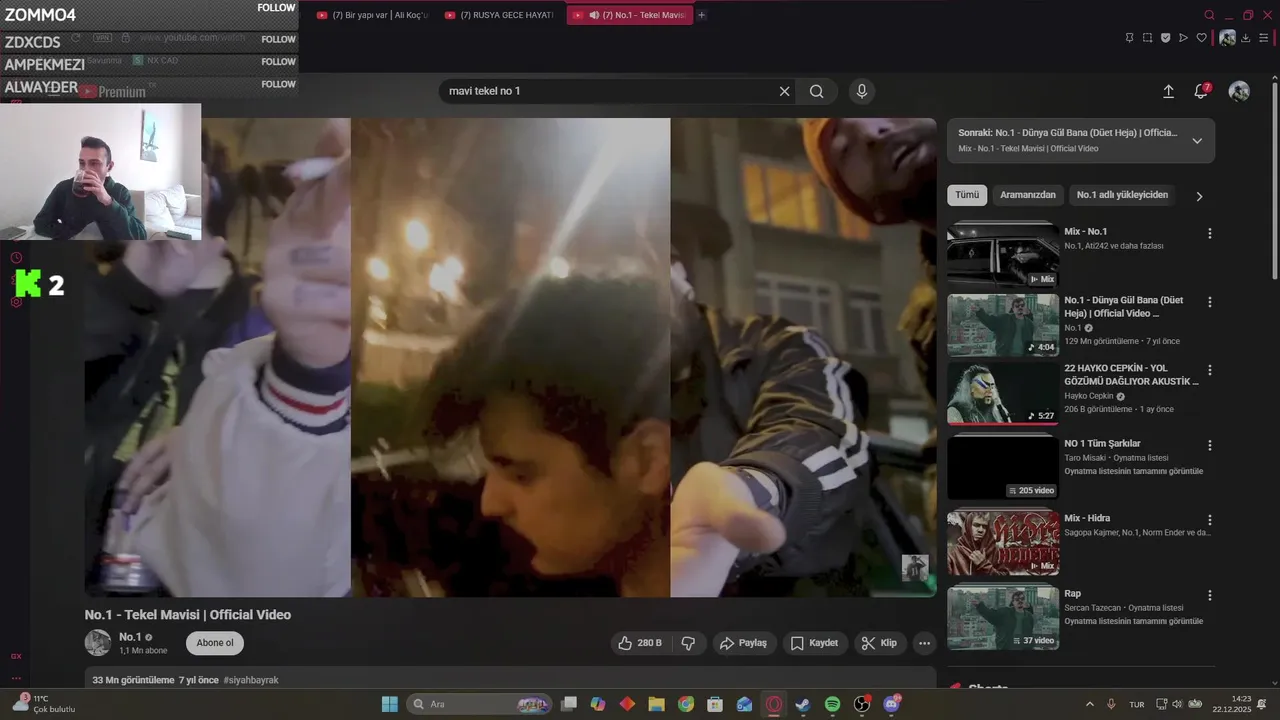Open the Windows Start menu
This screenshot has width=1280, height=720.
pos(389,705)
